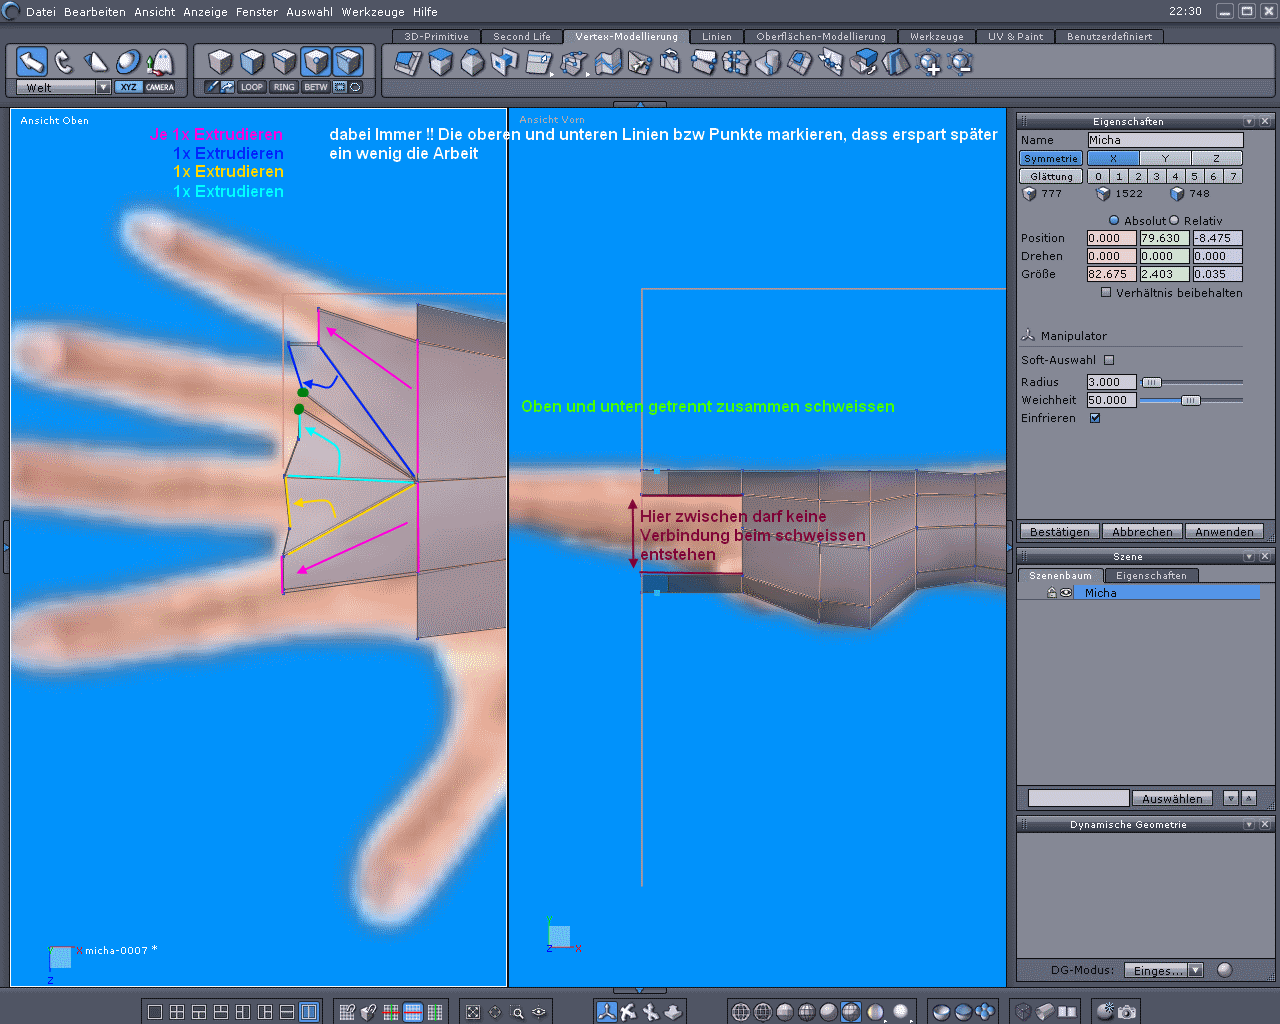Image resolution: width=1280 pixels, height=1024 pixels.
Task: Select the Absolut radio button
Action: (x=1114, y=220)
